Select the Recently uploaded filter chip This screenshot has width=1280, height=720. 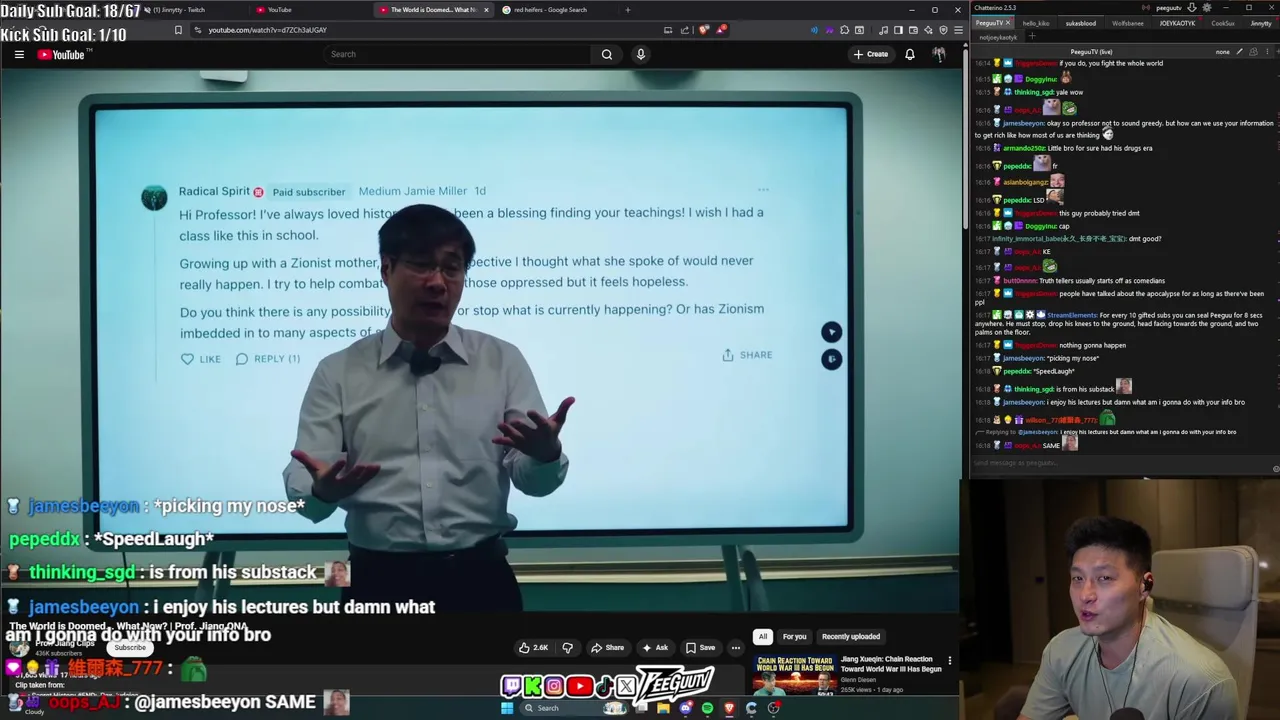click(851, 636)
